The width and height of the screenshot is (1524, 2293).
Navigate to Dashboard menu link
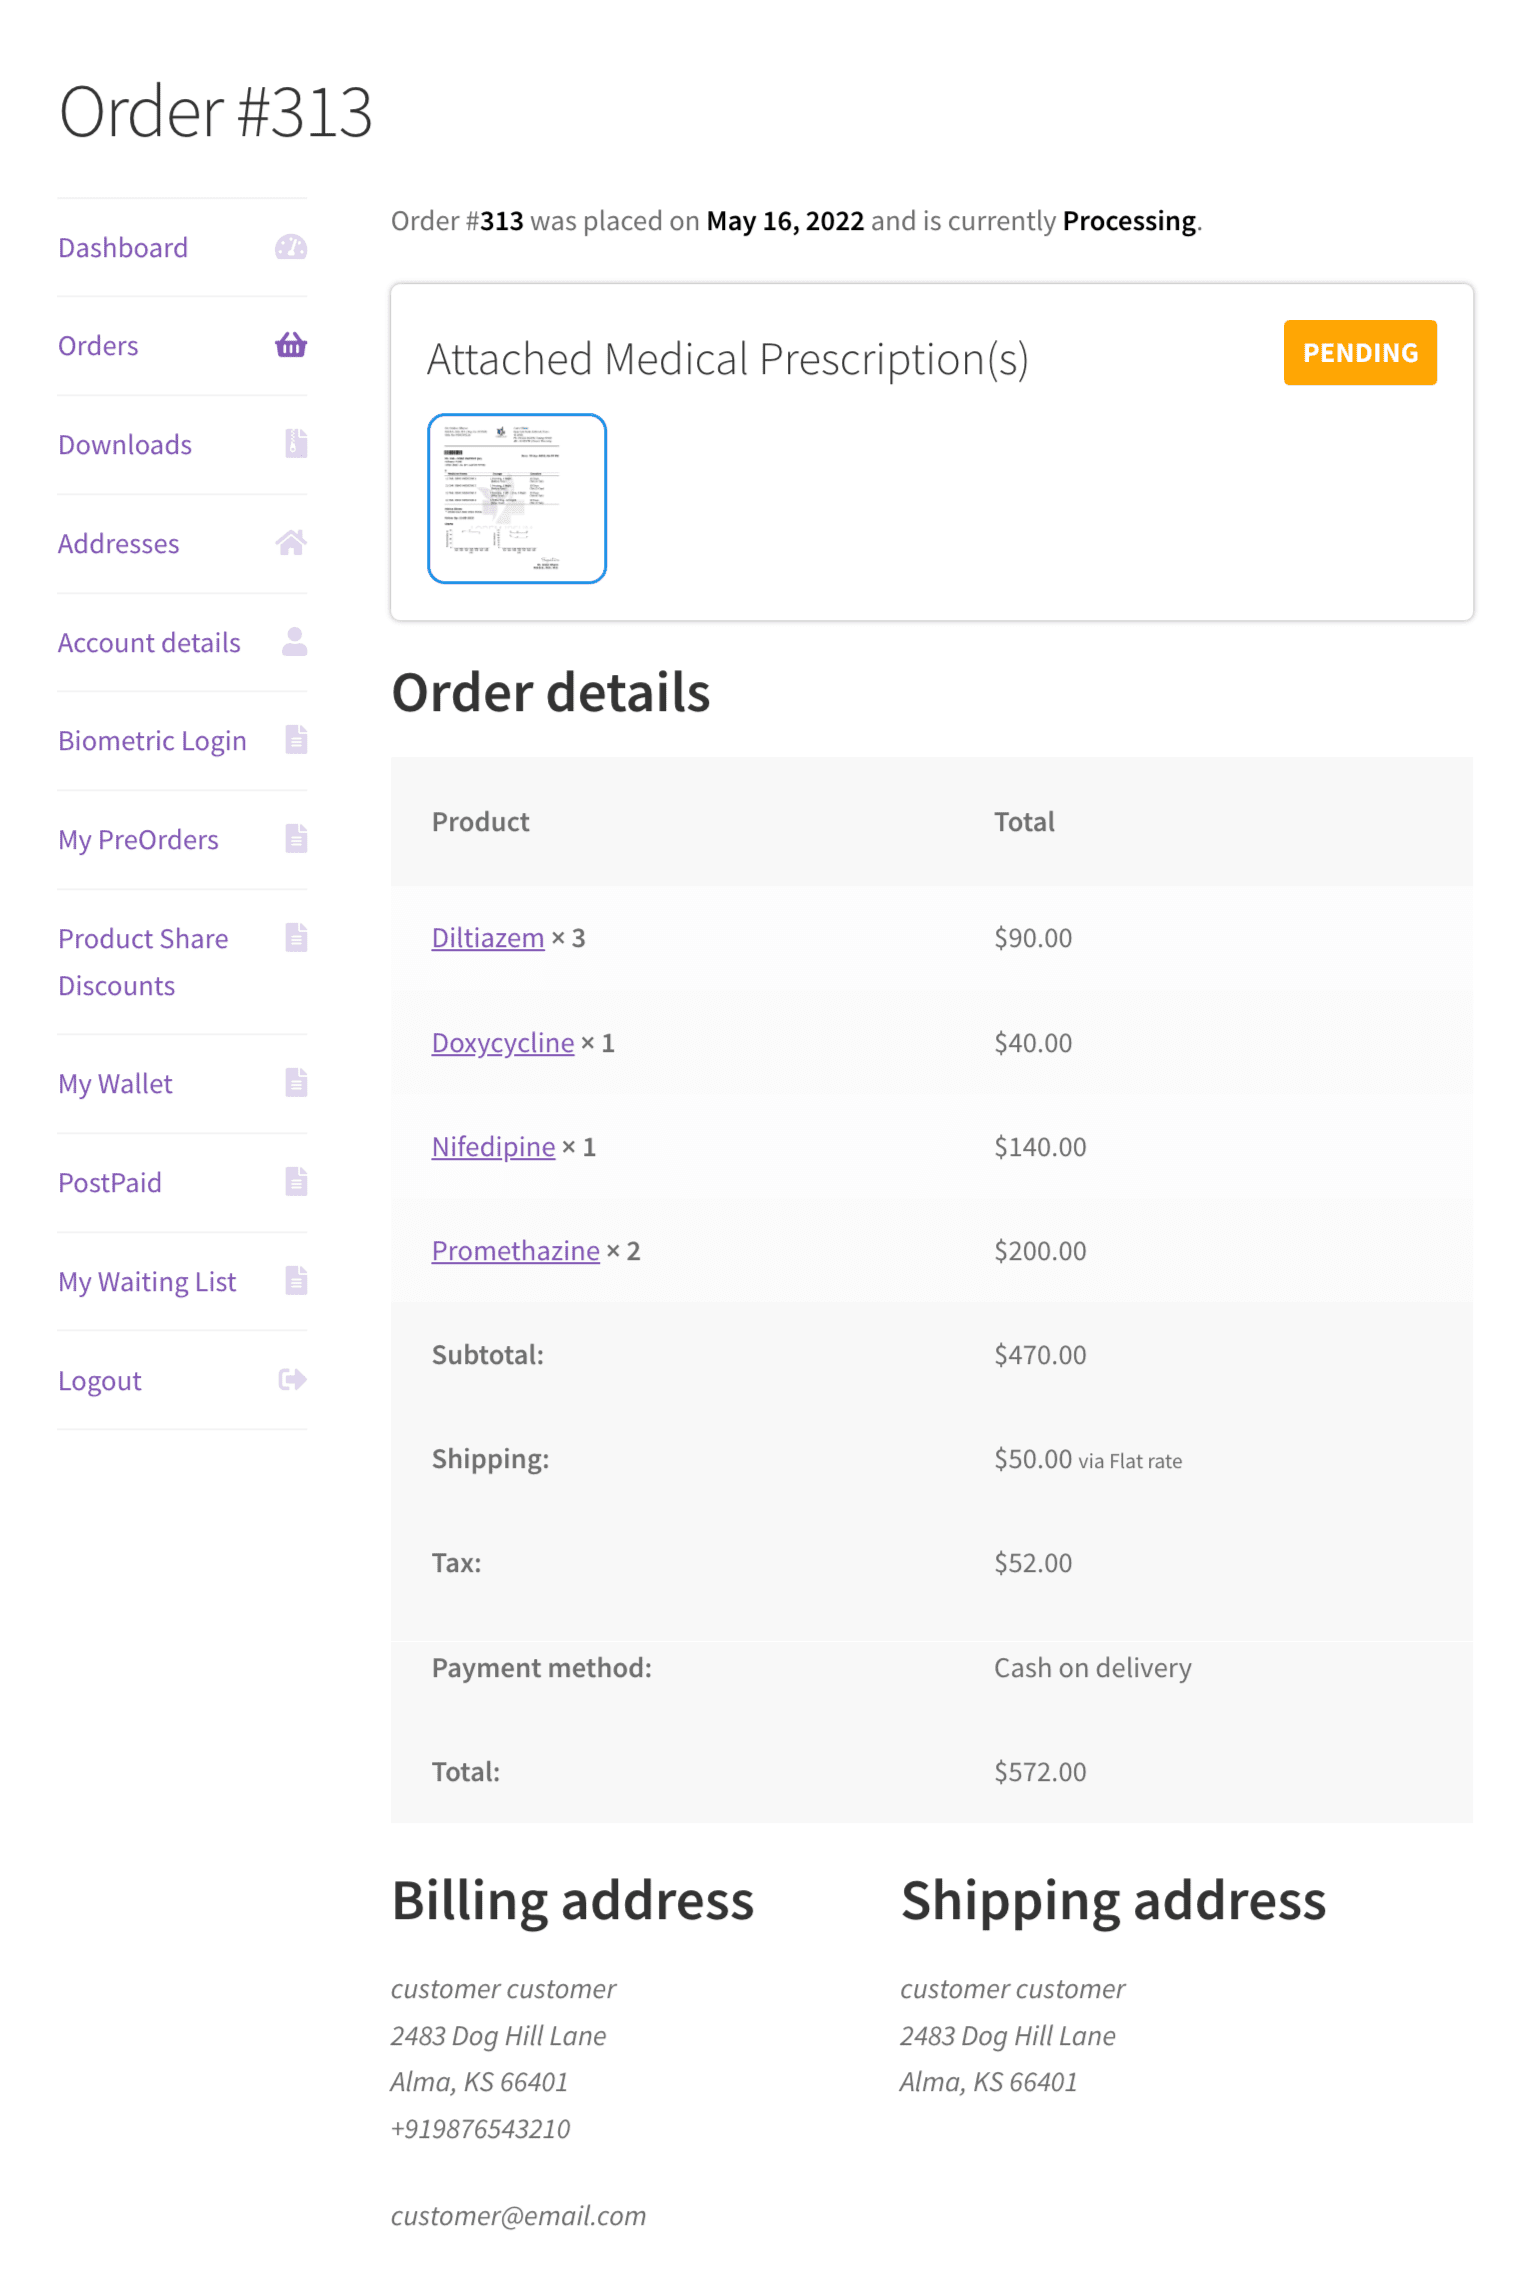click(123, 247)
